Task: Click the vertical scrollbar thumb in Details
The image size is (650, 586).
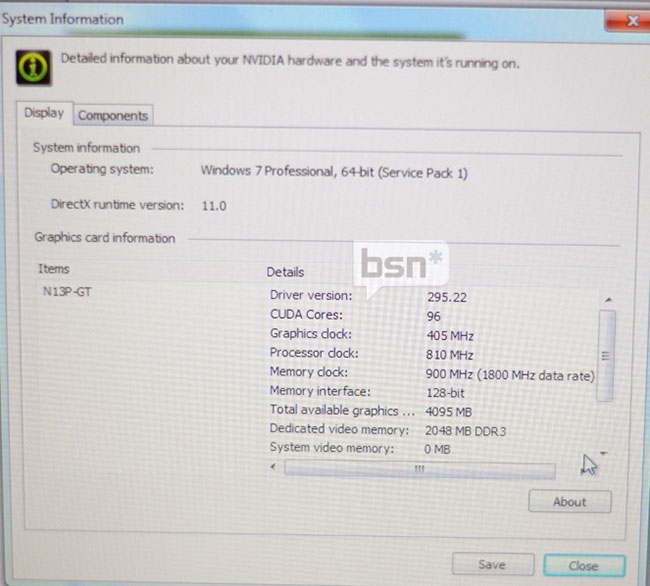Action: (x=606, y=356)
